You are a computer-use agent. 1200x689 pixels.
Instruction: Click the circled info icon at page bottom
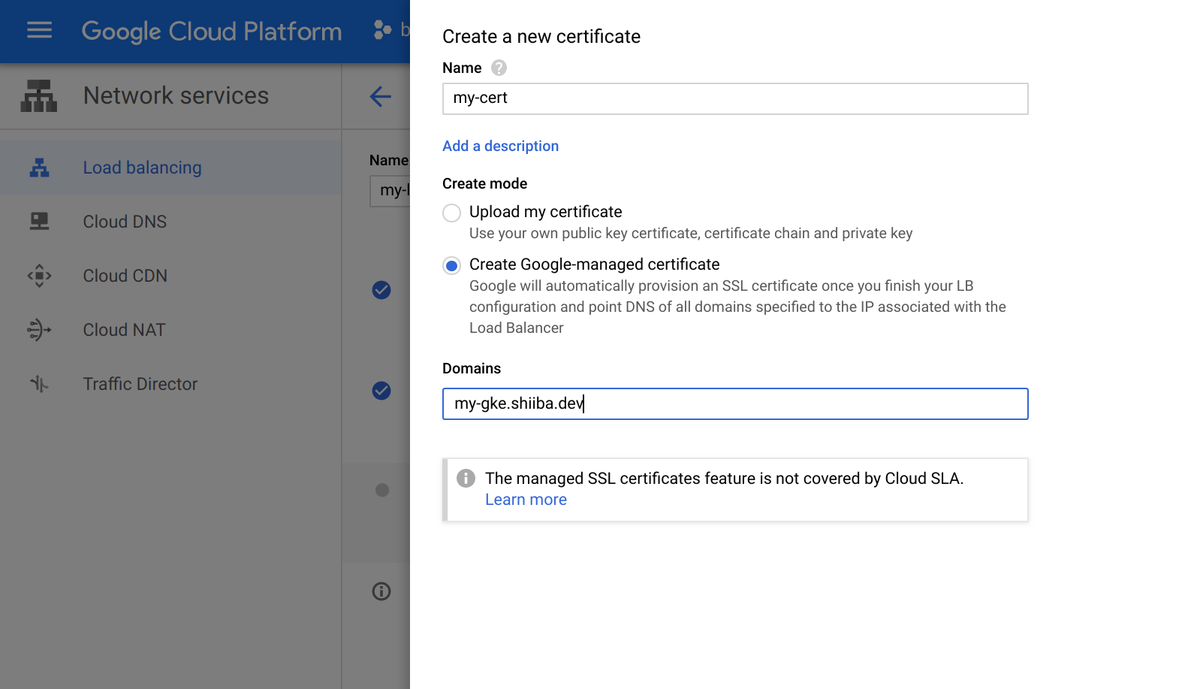click(x=381, y=591)
